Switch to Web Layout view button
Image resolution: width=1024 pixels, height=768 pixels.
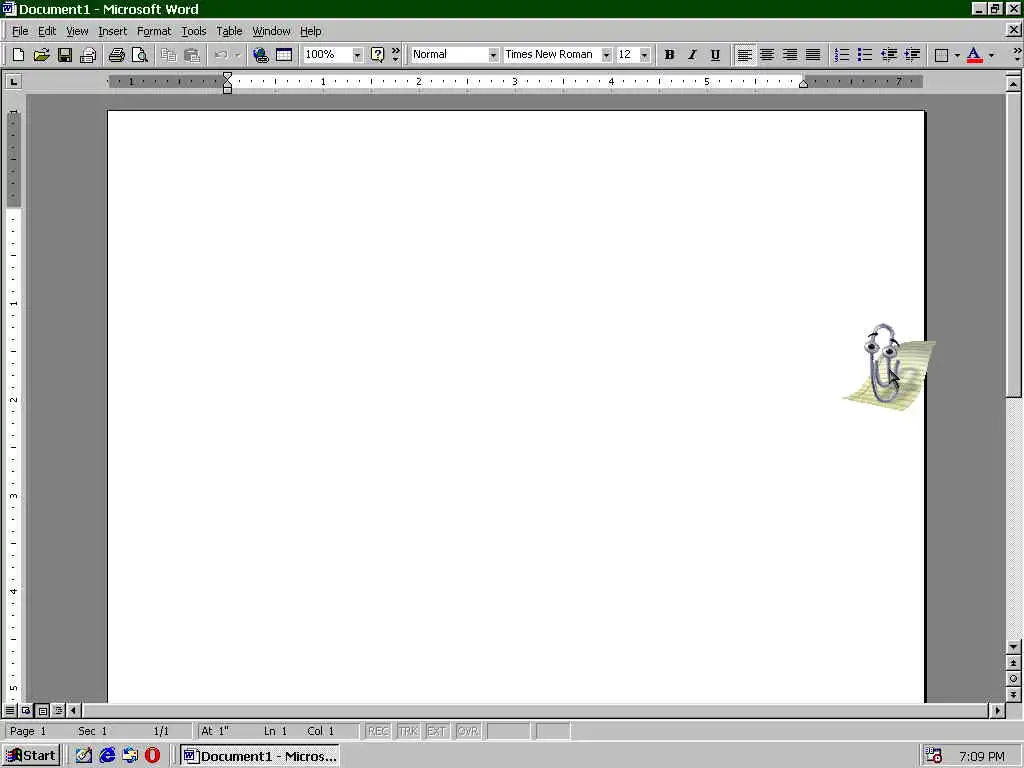coord(26,710)
